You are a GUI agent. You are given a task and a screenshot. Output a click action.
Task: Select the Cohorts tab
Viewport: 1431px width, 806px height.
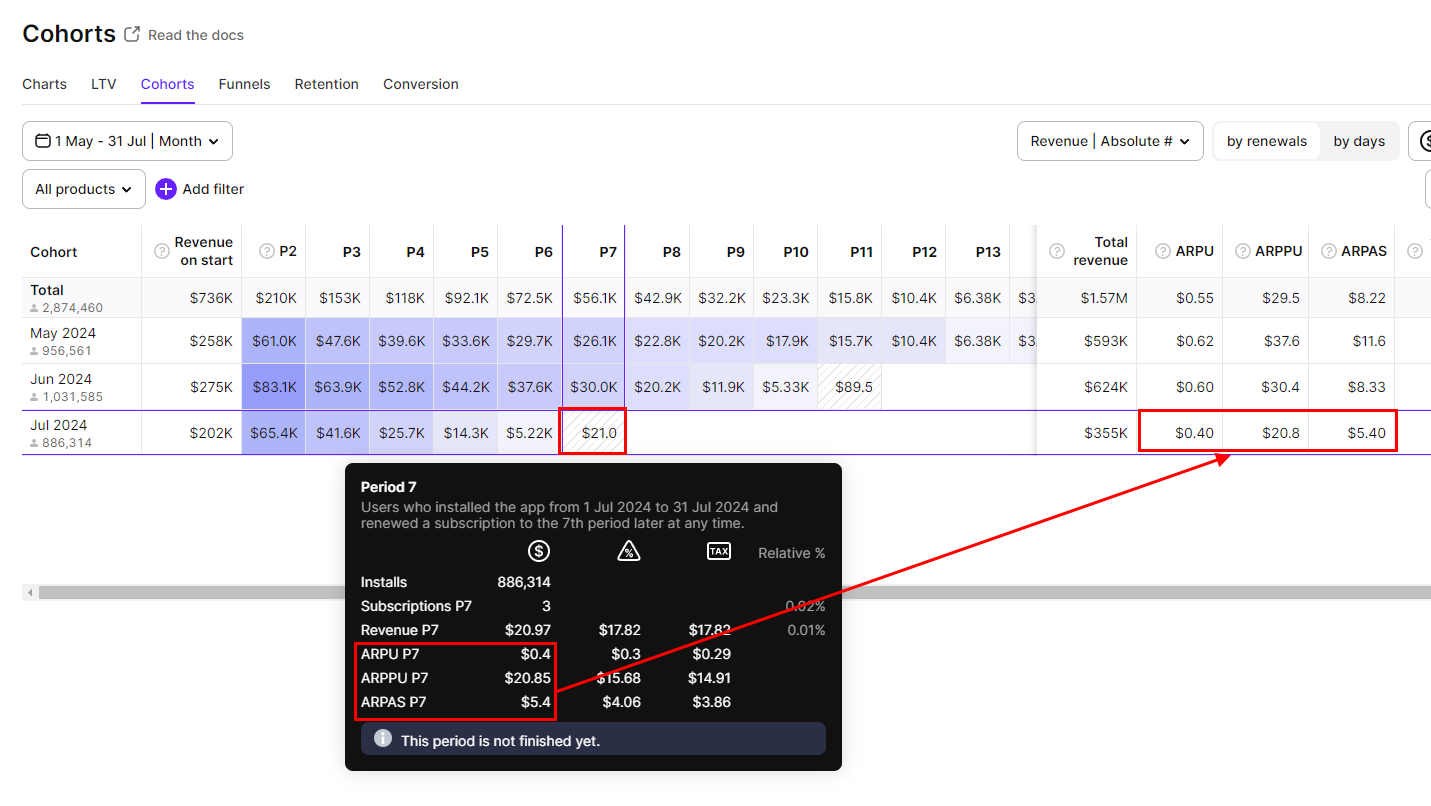point(168,84)
